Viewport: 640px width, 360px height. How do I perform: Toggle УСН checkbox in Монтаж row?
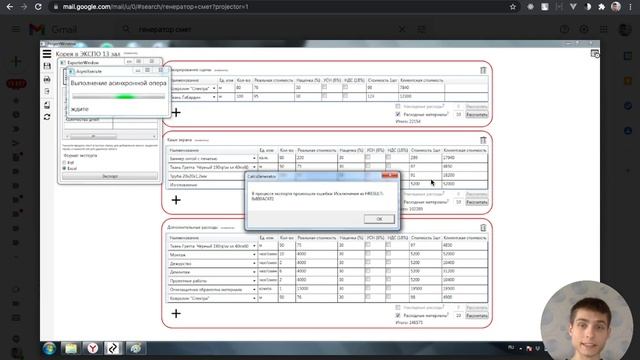coord(368,254)
